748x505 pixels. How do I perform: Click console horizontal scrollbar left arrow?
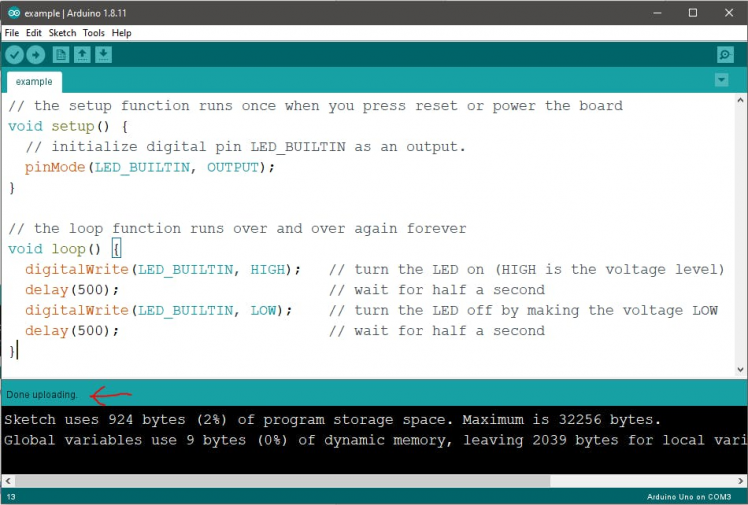point(8,481)
